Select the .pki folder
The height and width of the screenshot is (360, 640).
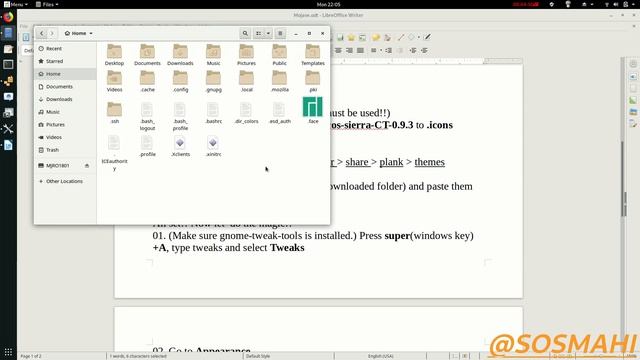tap(313, 81)
